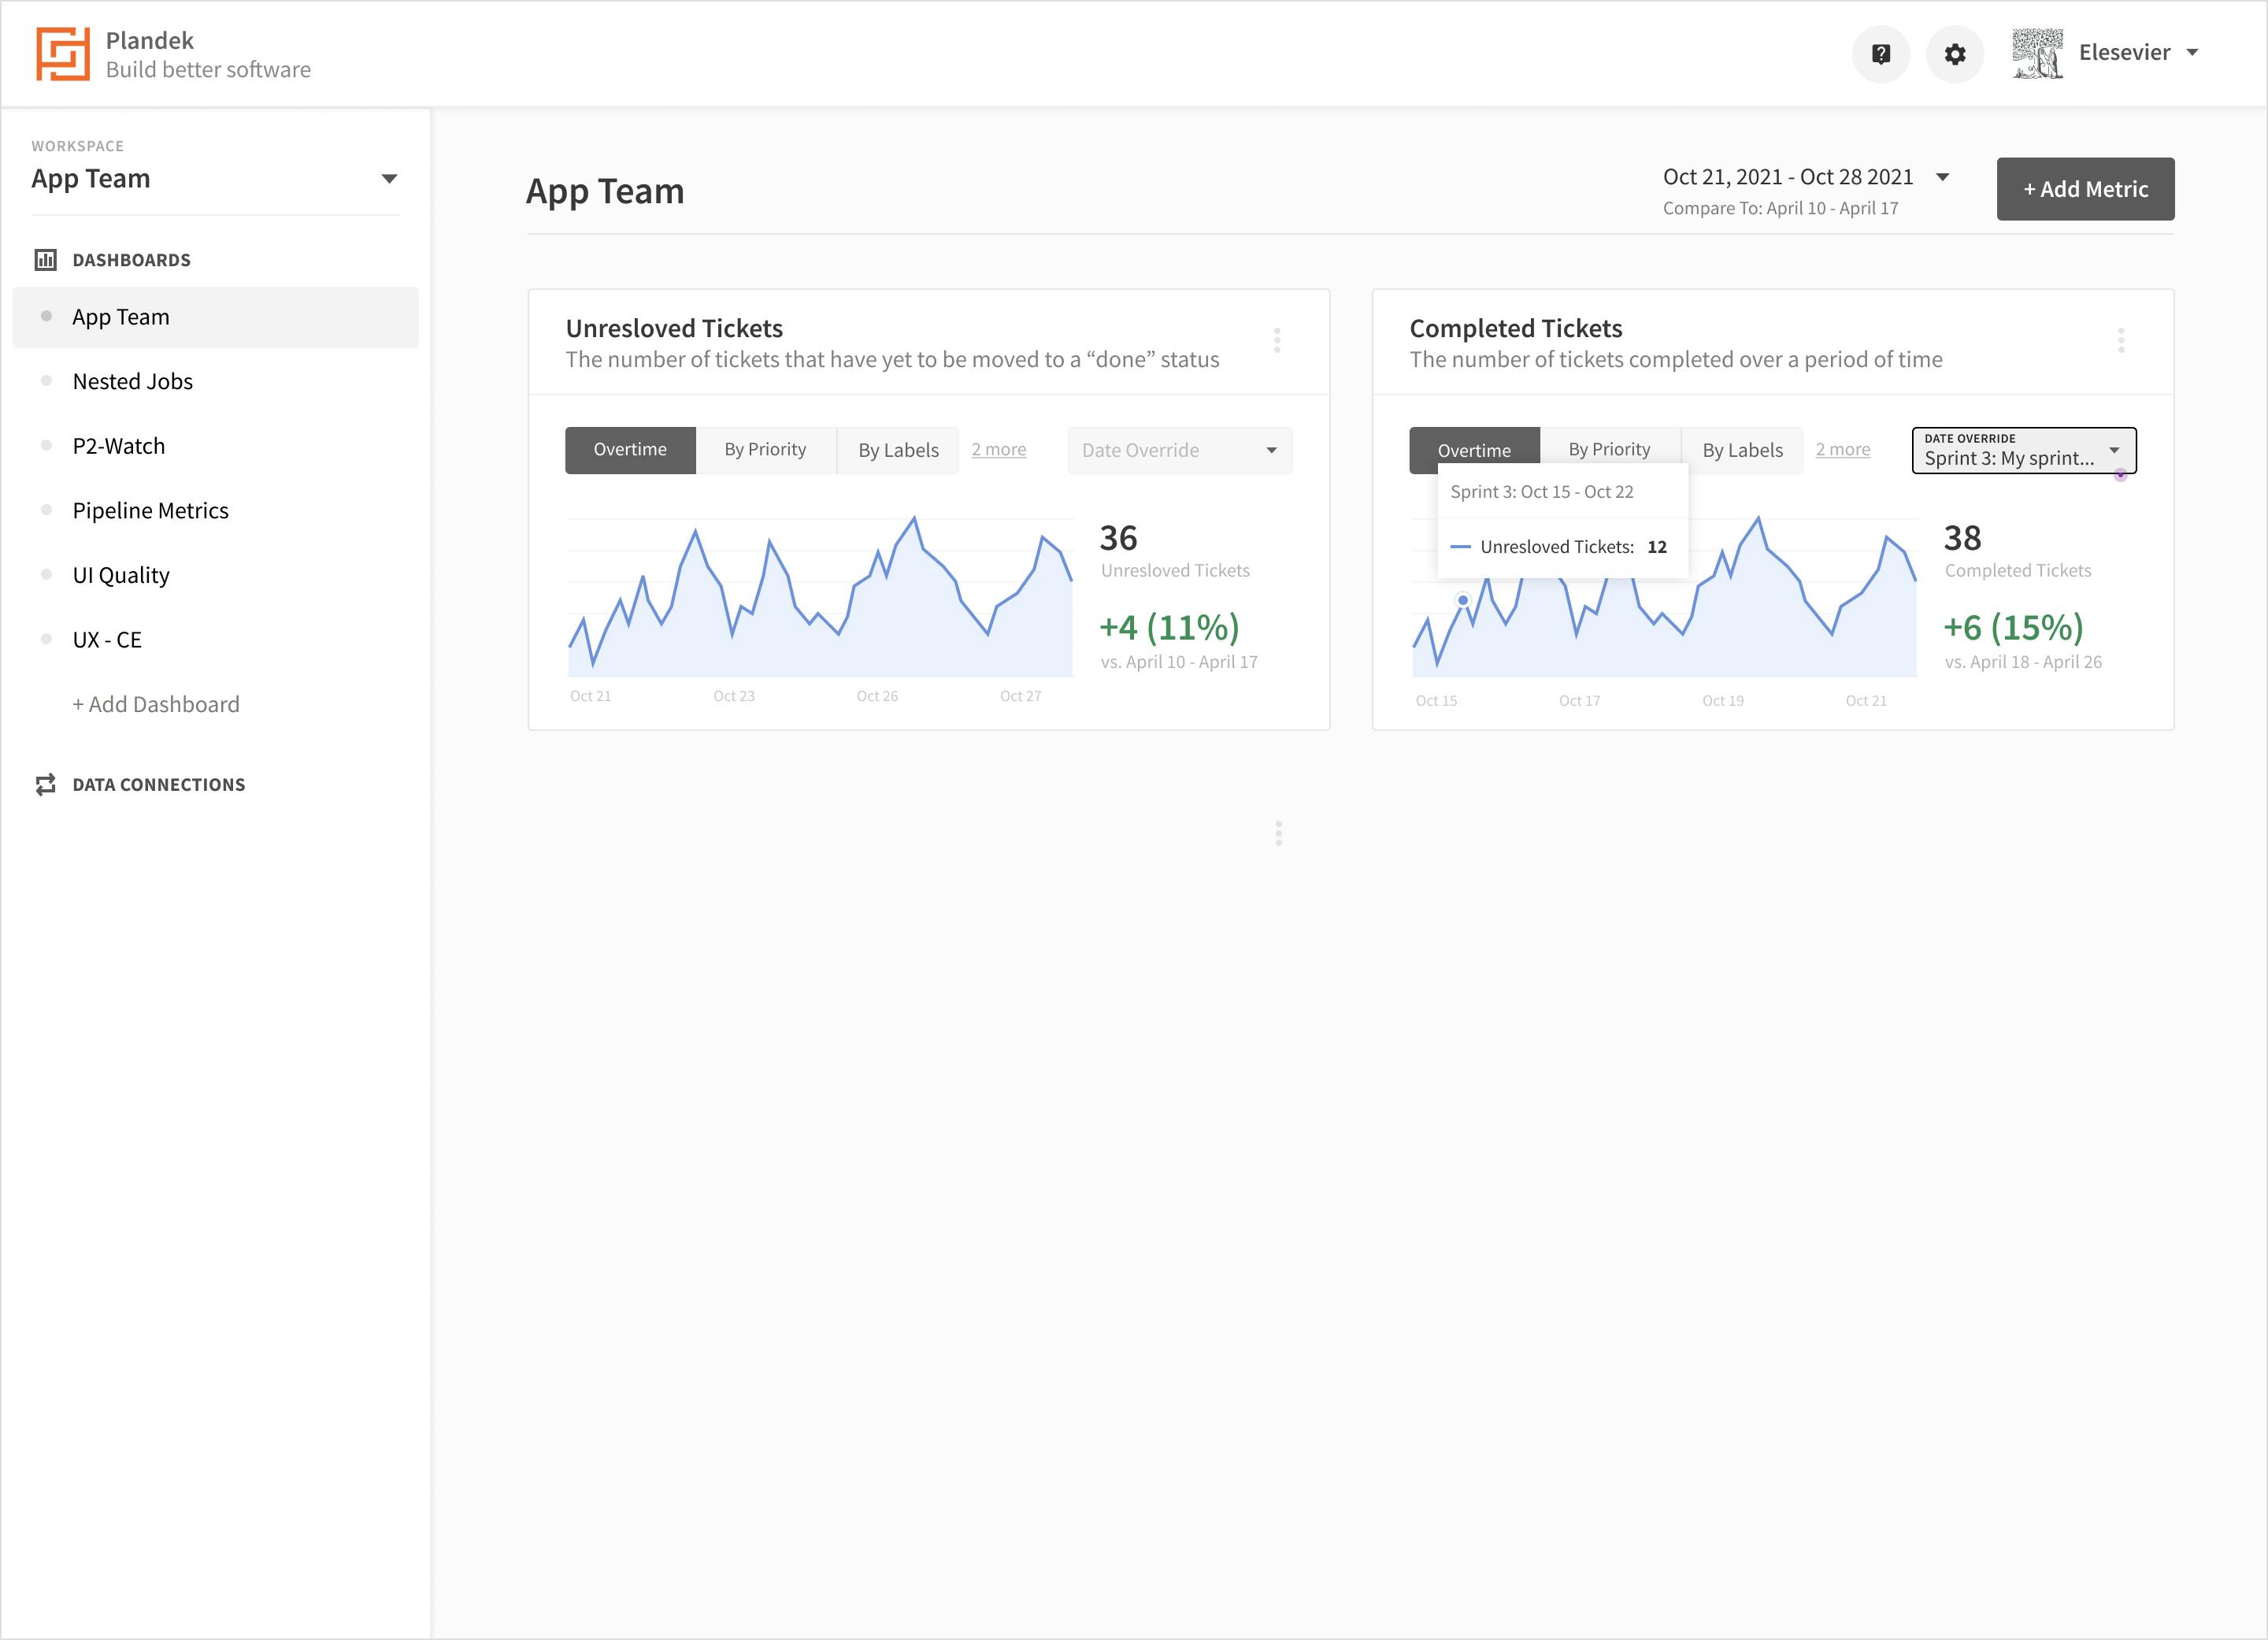Open the help question mark icon
Screen dimensions: 2268x1640
[x=1881, y=54]
